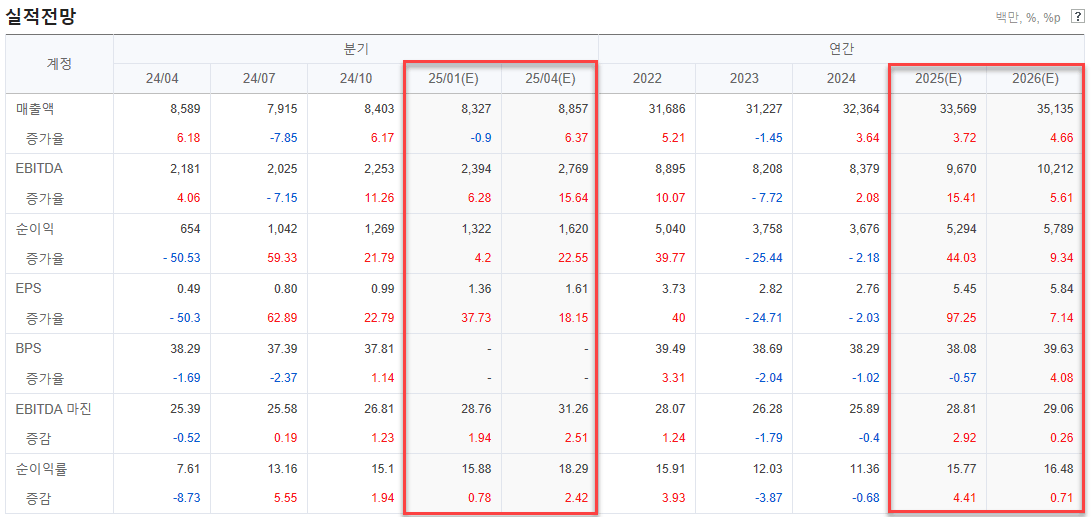The height and width of the screenshot is (517, 1091).
Task: Click EBITDA 마진 value 31.26
Action: point(575,408)
